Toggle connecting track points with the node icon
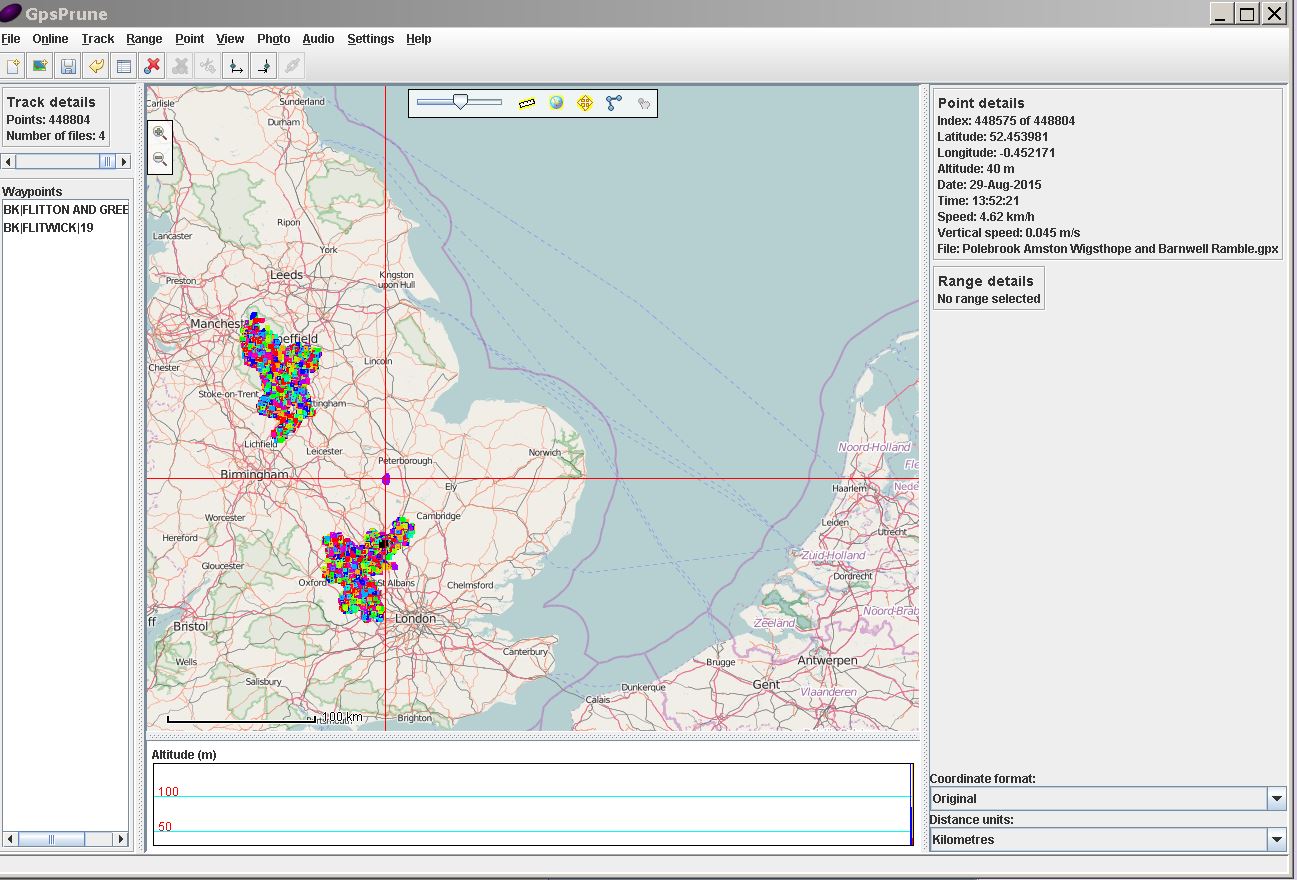 [614, 101]
